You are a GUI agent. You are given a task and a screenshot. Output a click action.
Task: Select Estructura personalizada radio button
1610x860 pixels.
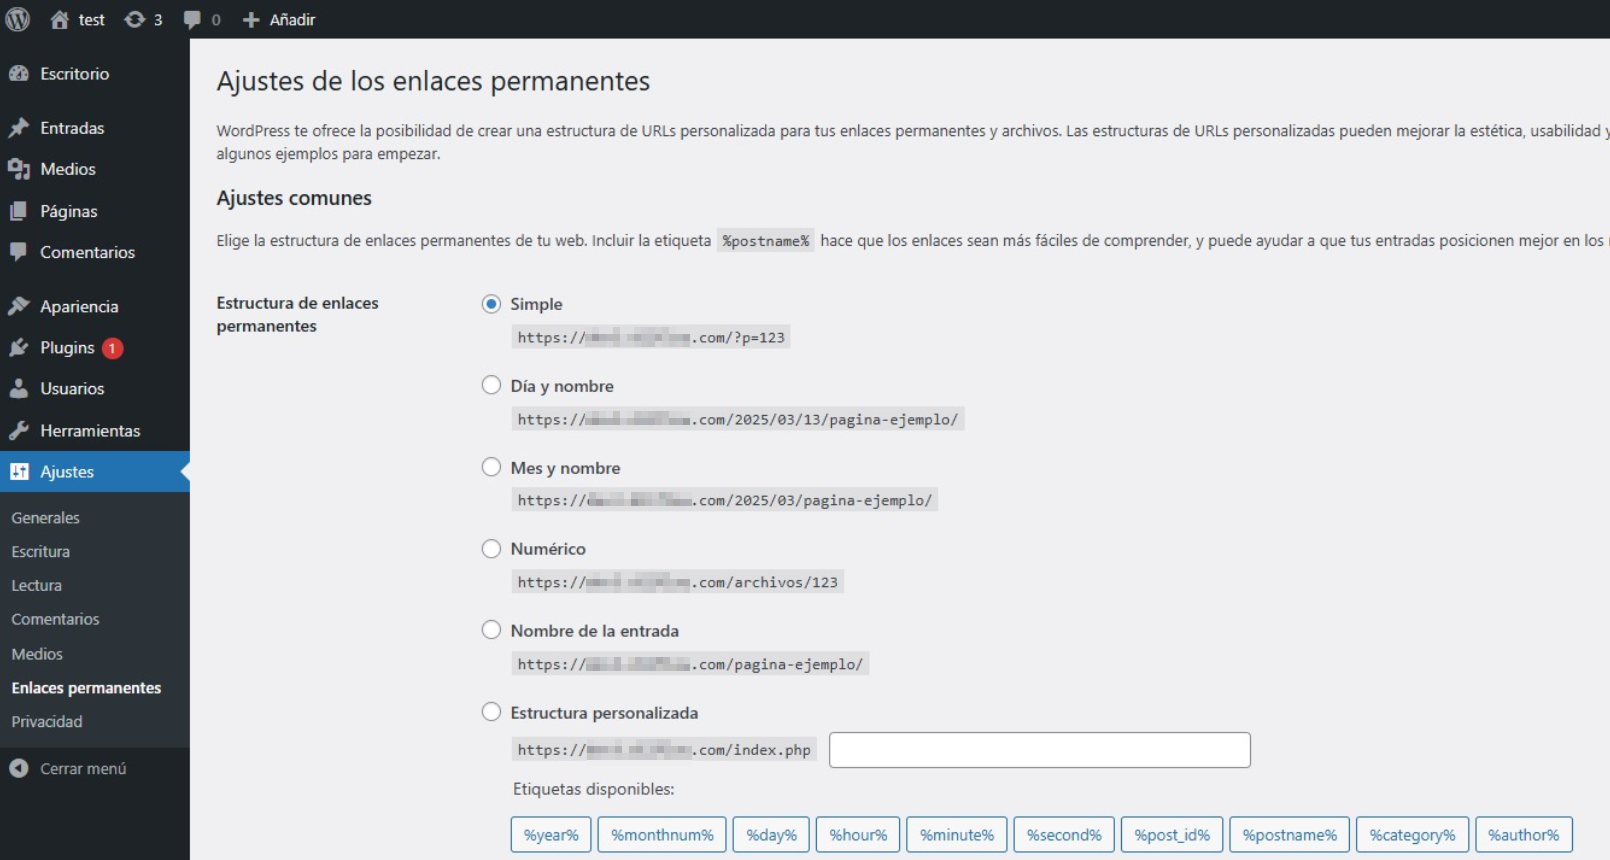[491, 712]
